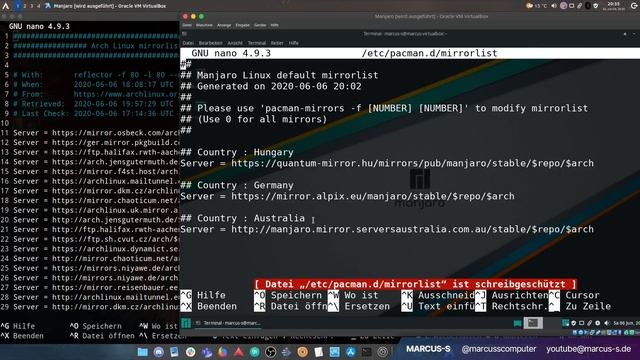This screenshot has height=360, width=640.
Task: Click '^G Hilfe' shortcut in left nano
Action: pos(18,326)
